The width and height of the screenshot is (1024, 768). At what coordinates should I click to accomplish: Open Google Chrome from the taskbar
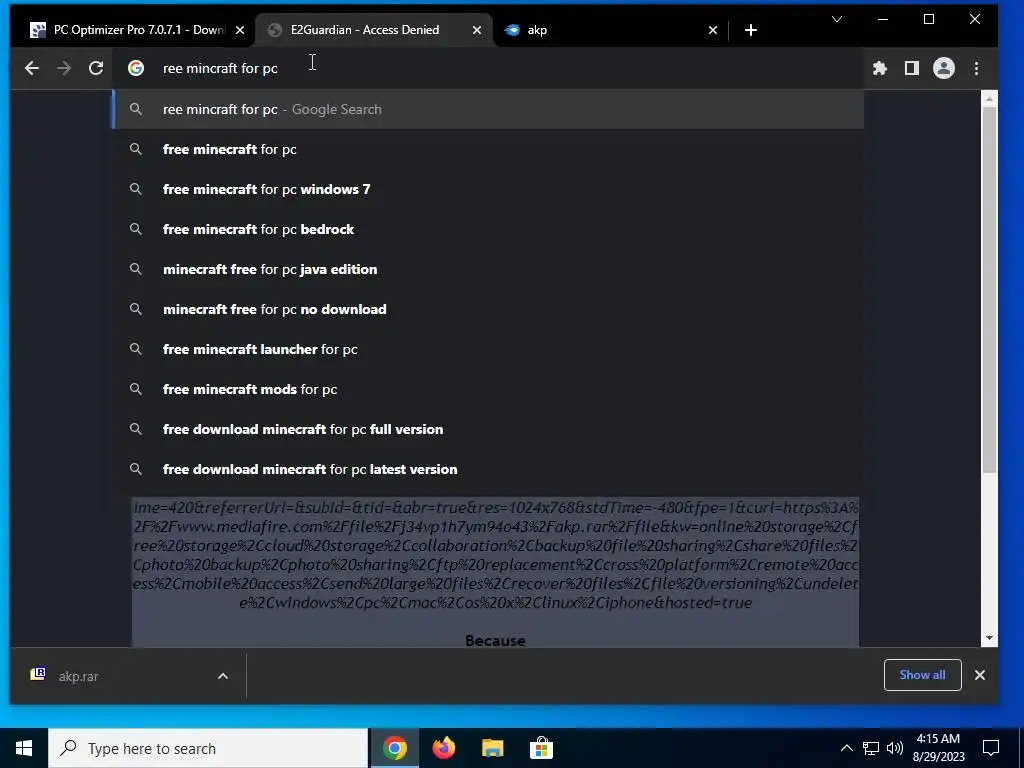point(394,748)
